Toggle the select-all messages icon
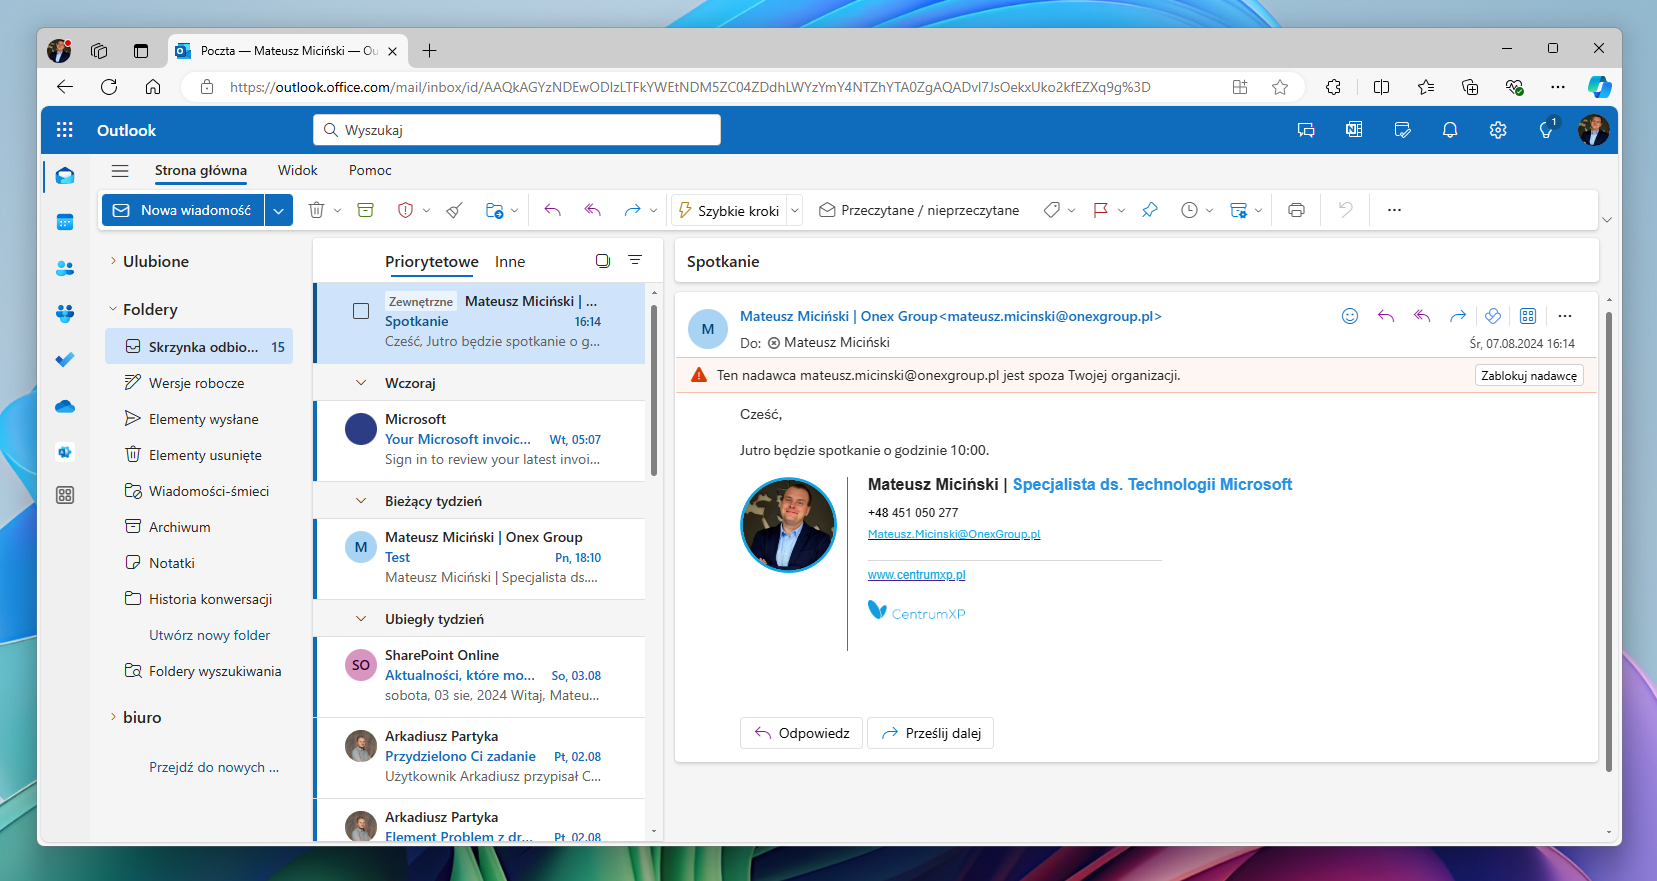The height and width of the screenshot is (881, 1657). (603, 261)
